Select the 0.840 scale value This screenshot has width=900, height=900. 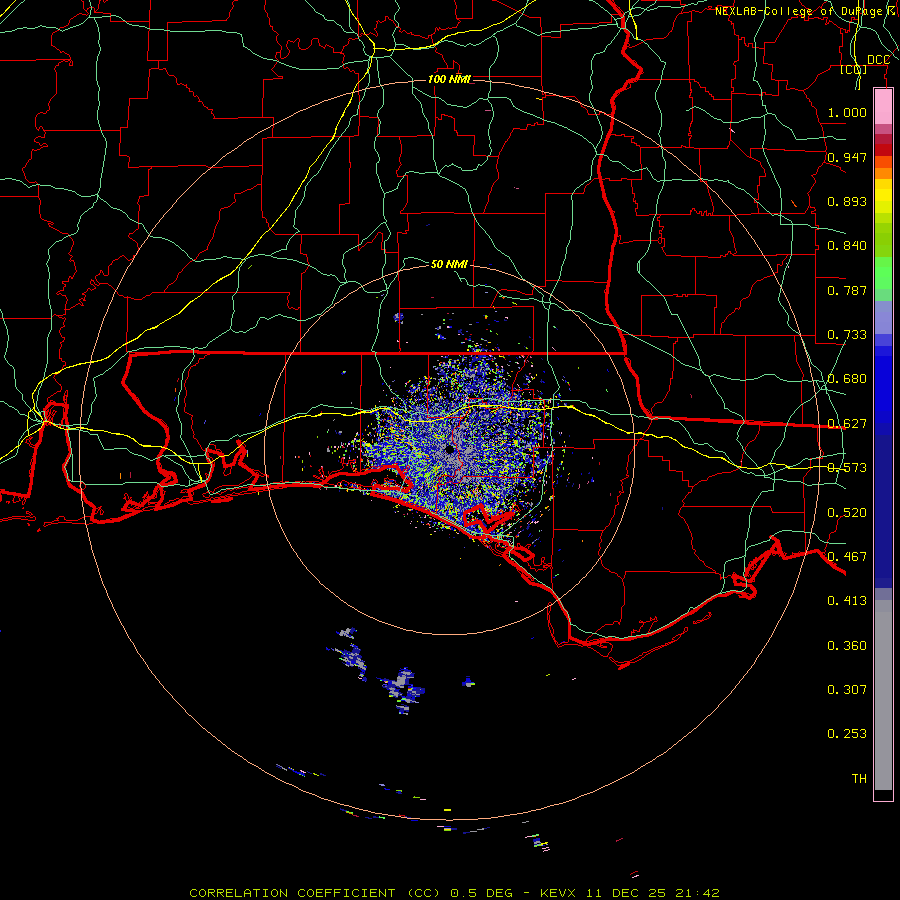pyautogui.click(x=847, y=246)
